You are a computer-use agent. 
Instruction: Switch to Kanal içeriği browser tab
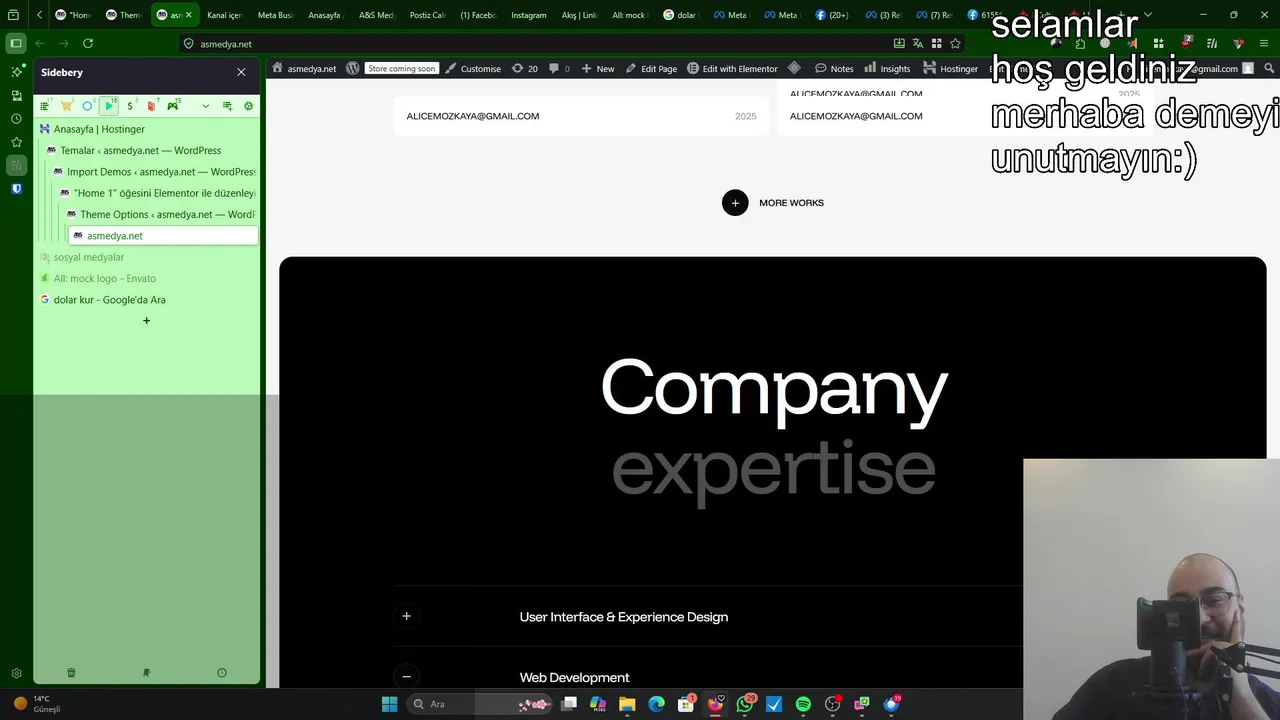[x=224, y=15]
